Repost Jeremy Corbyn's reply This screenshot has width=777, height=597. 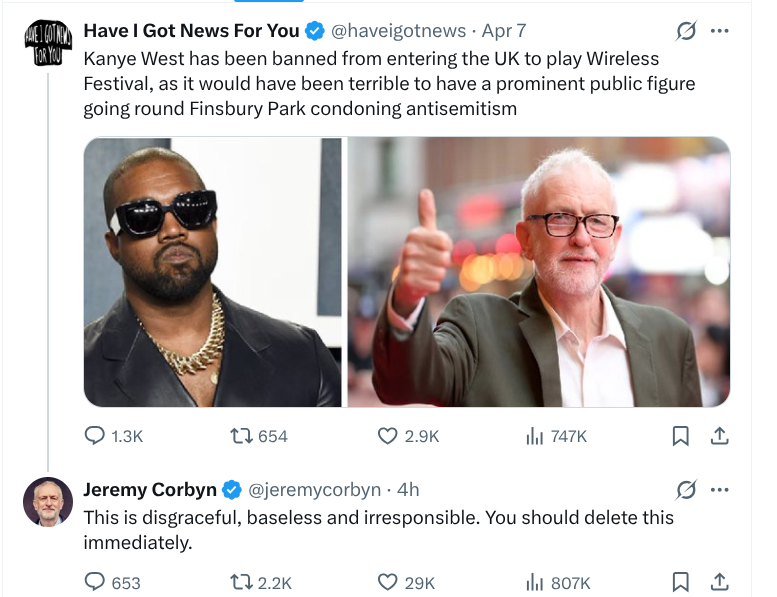[241, 582]
